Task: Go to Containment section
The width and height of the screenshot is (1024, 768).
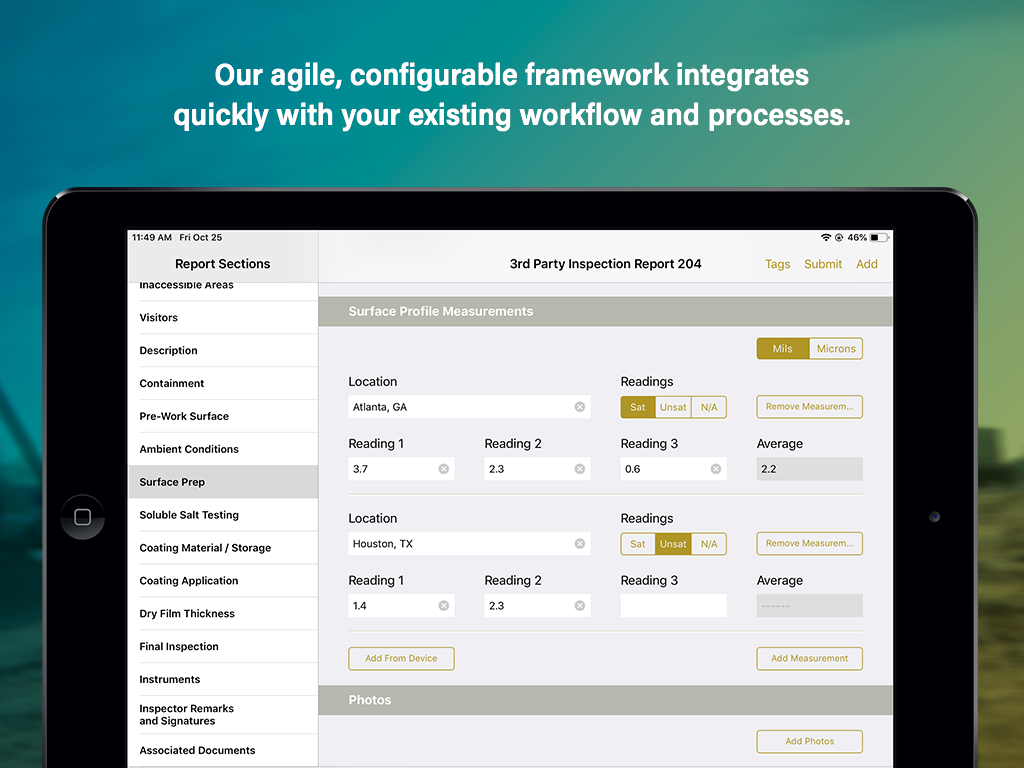Action: (223, 383)
